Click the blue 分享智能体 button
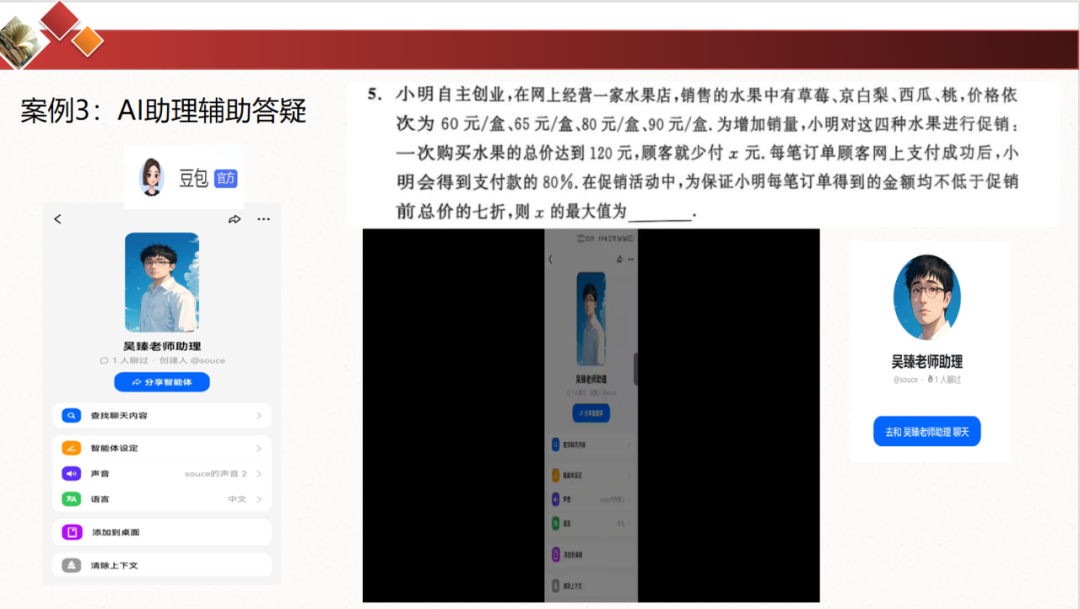The height and width of the screenshot is (609, 1080). coord(162,382)
